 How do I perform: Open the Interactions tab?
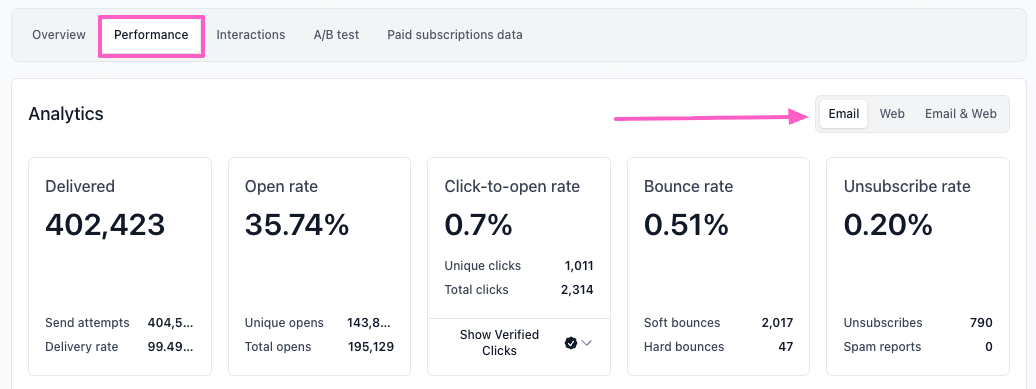click(x=251, y=35)
